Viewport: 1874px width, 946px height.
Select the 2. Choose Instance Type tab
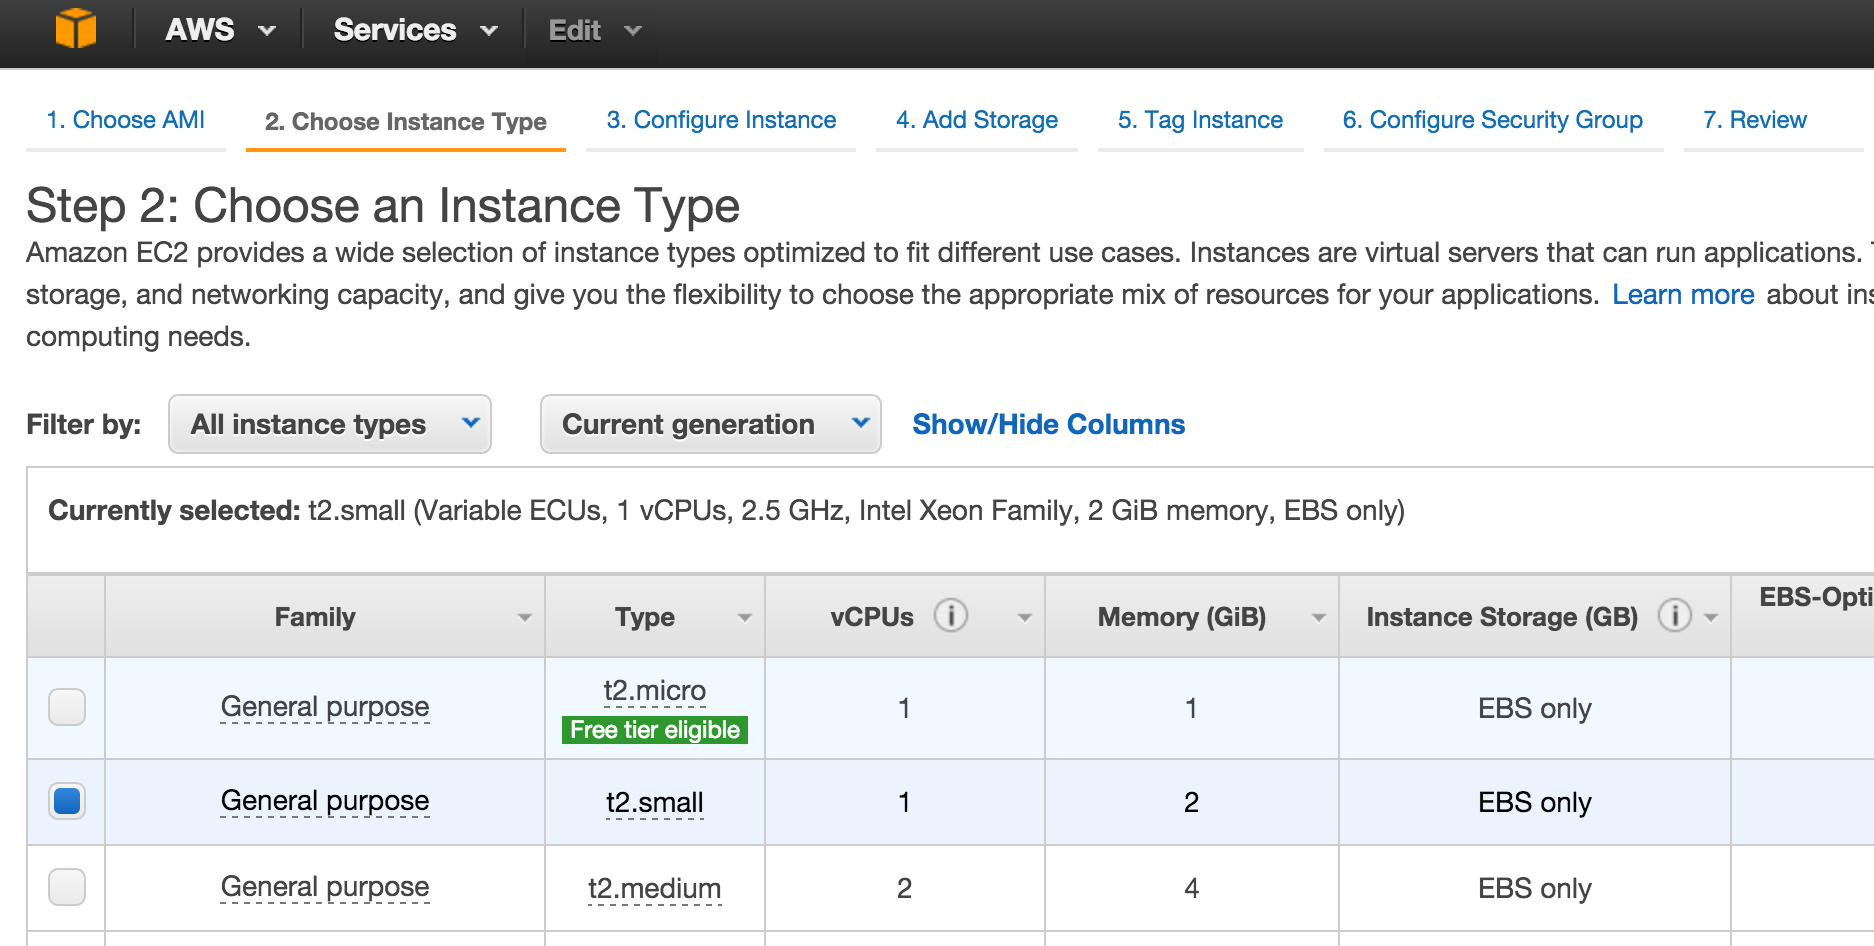pos(406,122)
